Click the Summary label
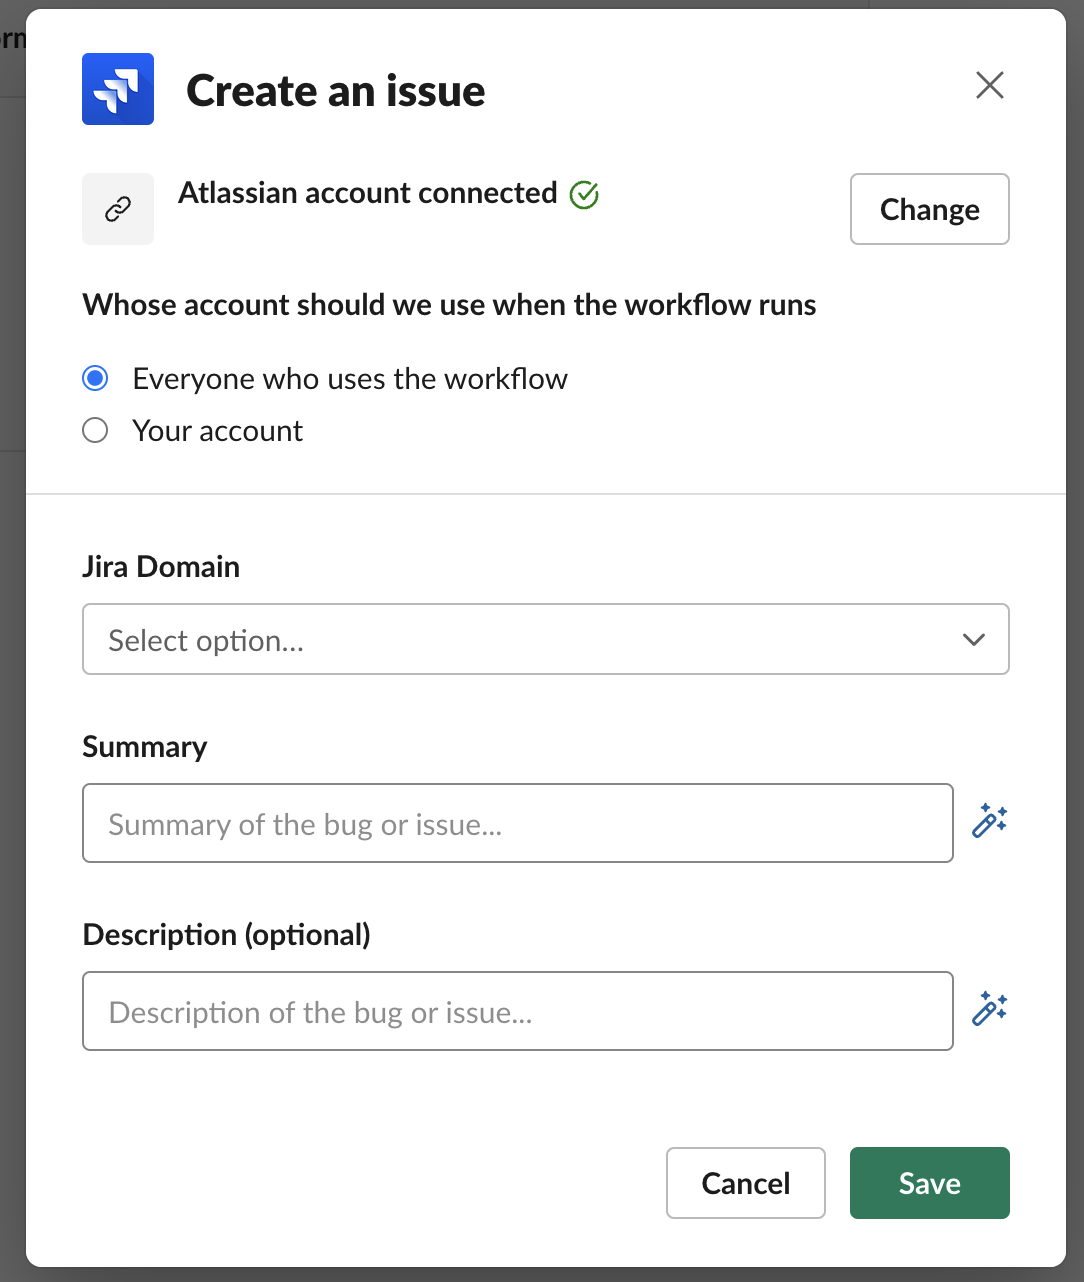Viewport: 1084px width, 1282px height. coord(145,747)
